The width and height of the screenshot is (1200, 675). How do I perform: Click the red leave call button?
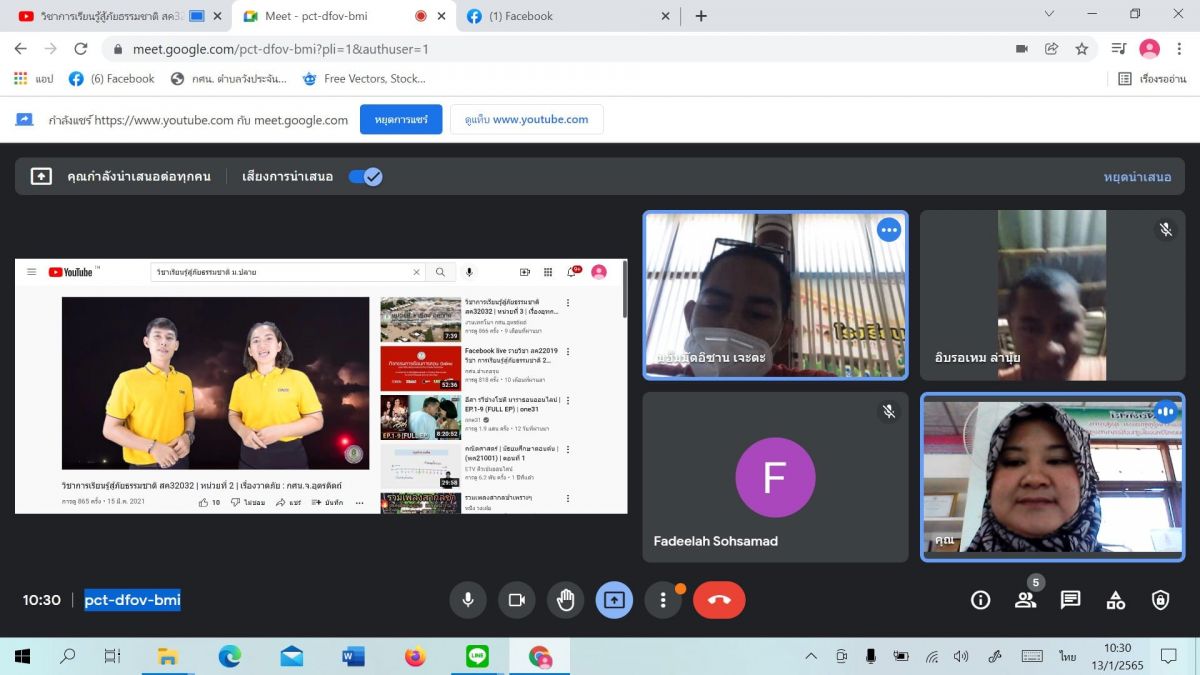pos(719,600)
